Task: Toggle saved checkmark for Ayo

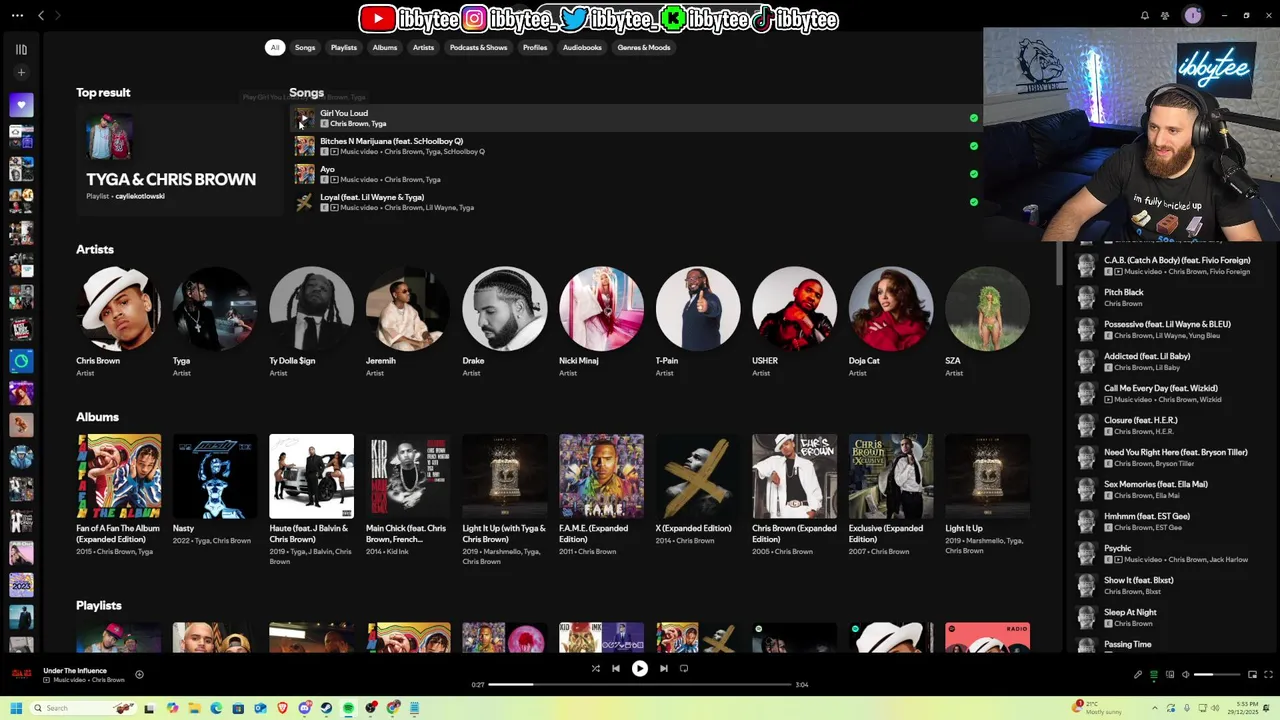Action: click(974, 174)
